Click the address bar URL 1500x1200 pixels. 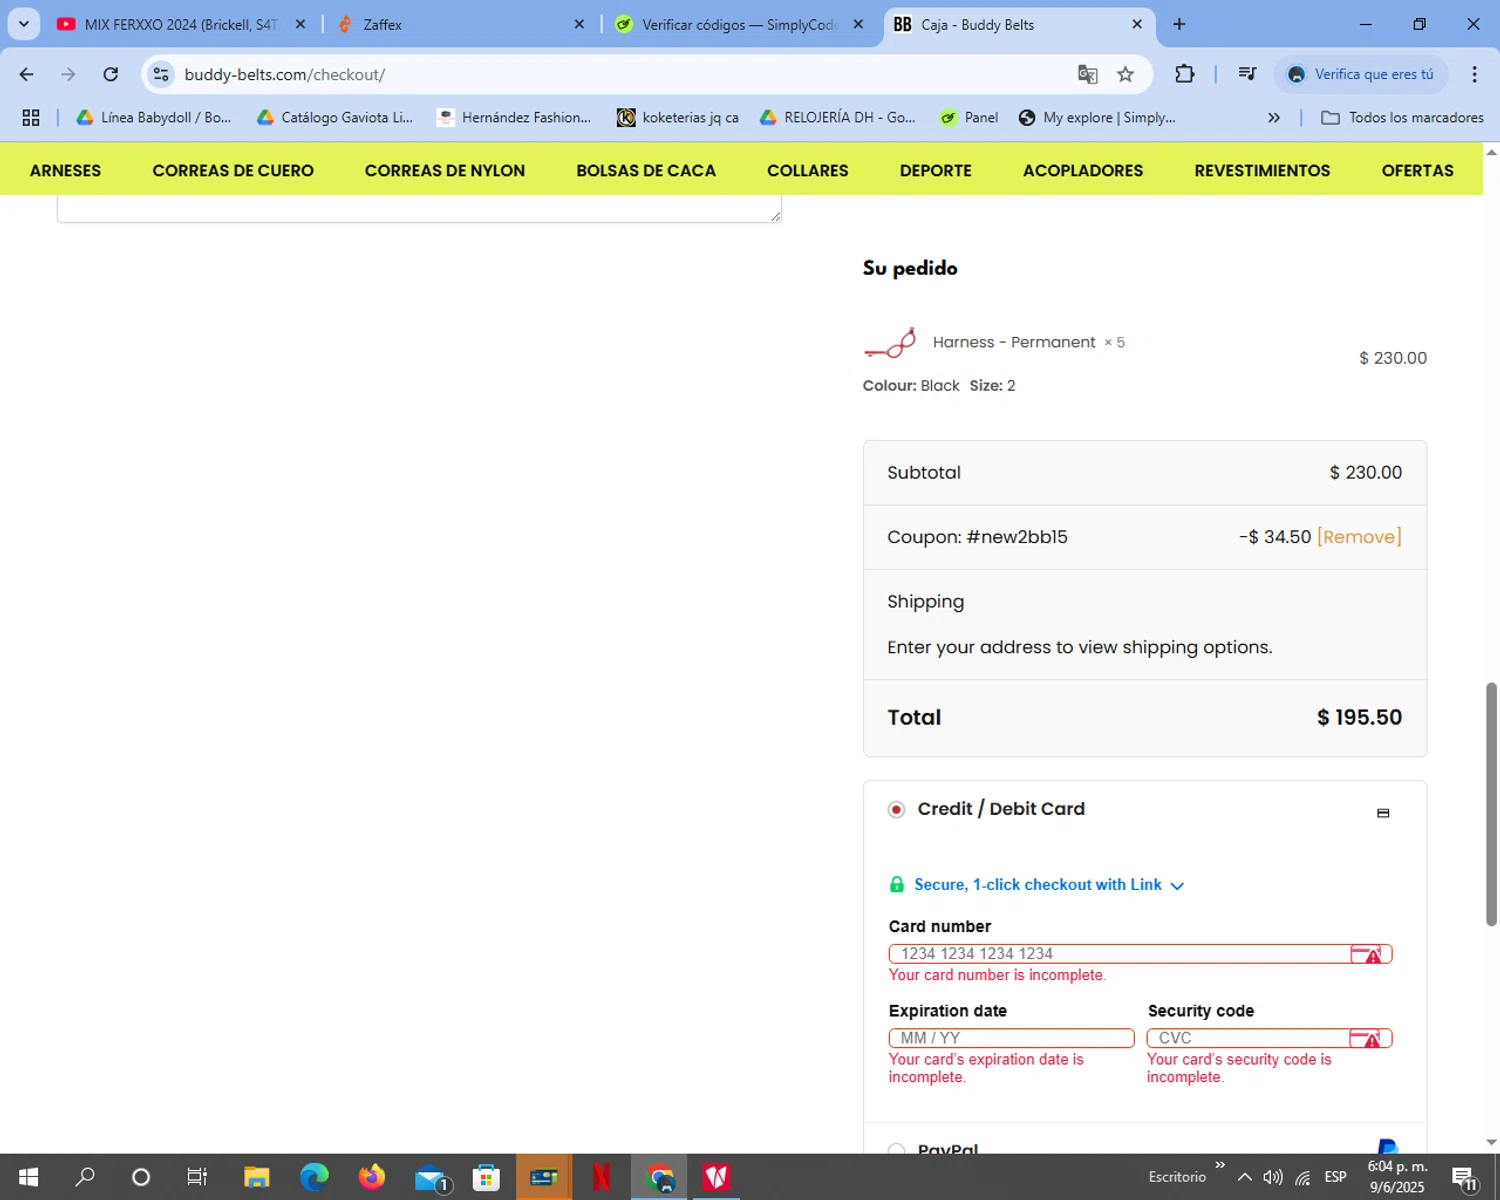pyautogui.click(x=284, y=75)
